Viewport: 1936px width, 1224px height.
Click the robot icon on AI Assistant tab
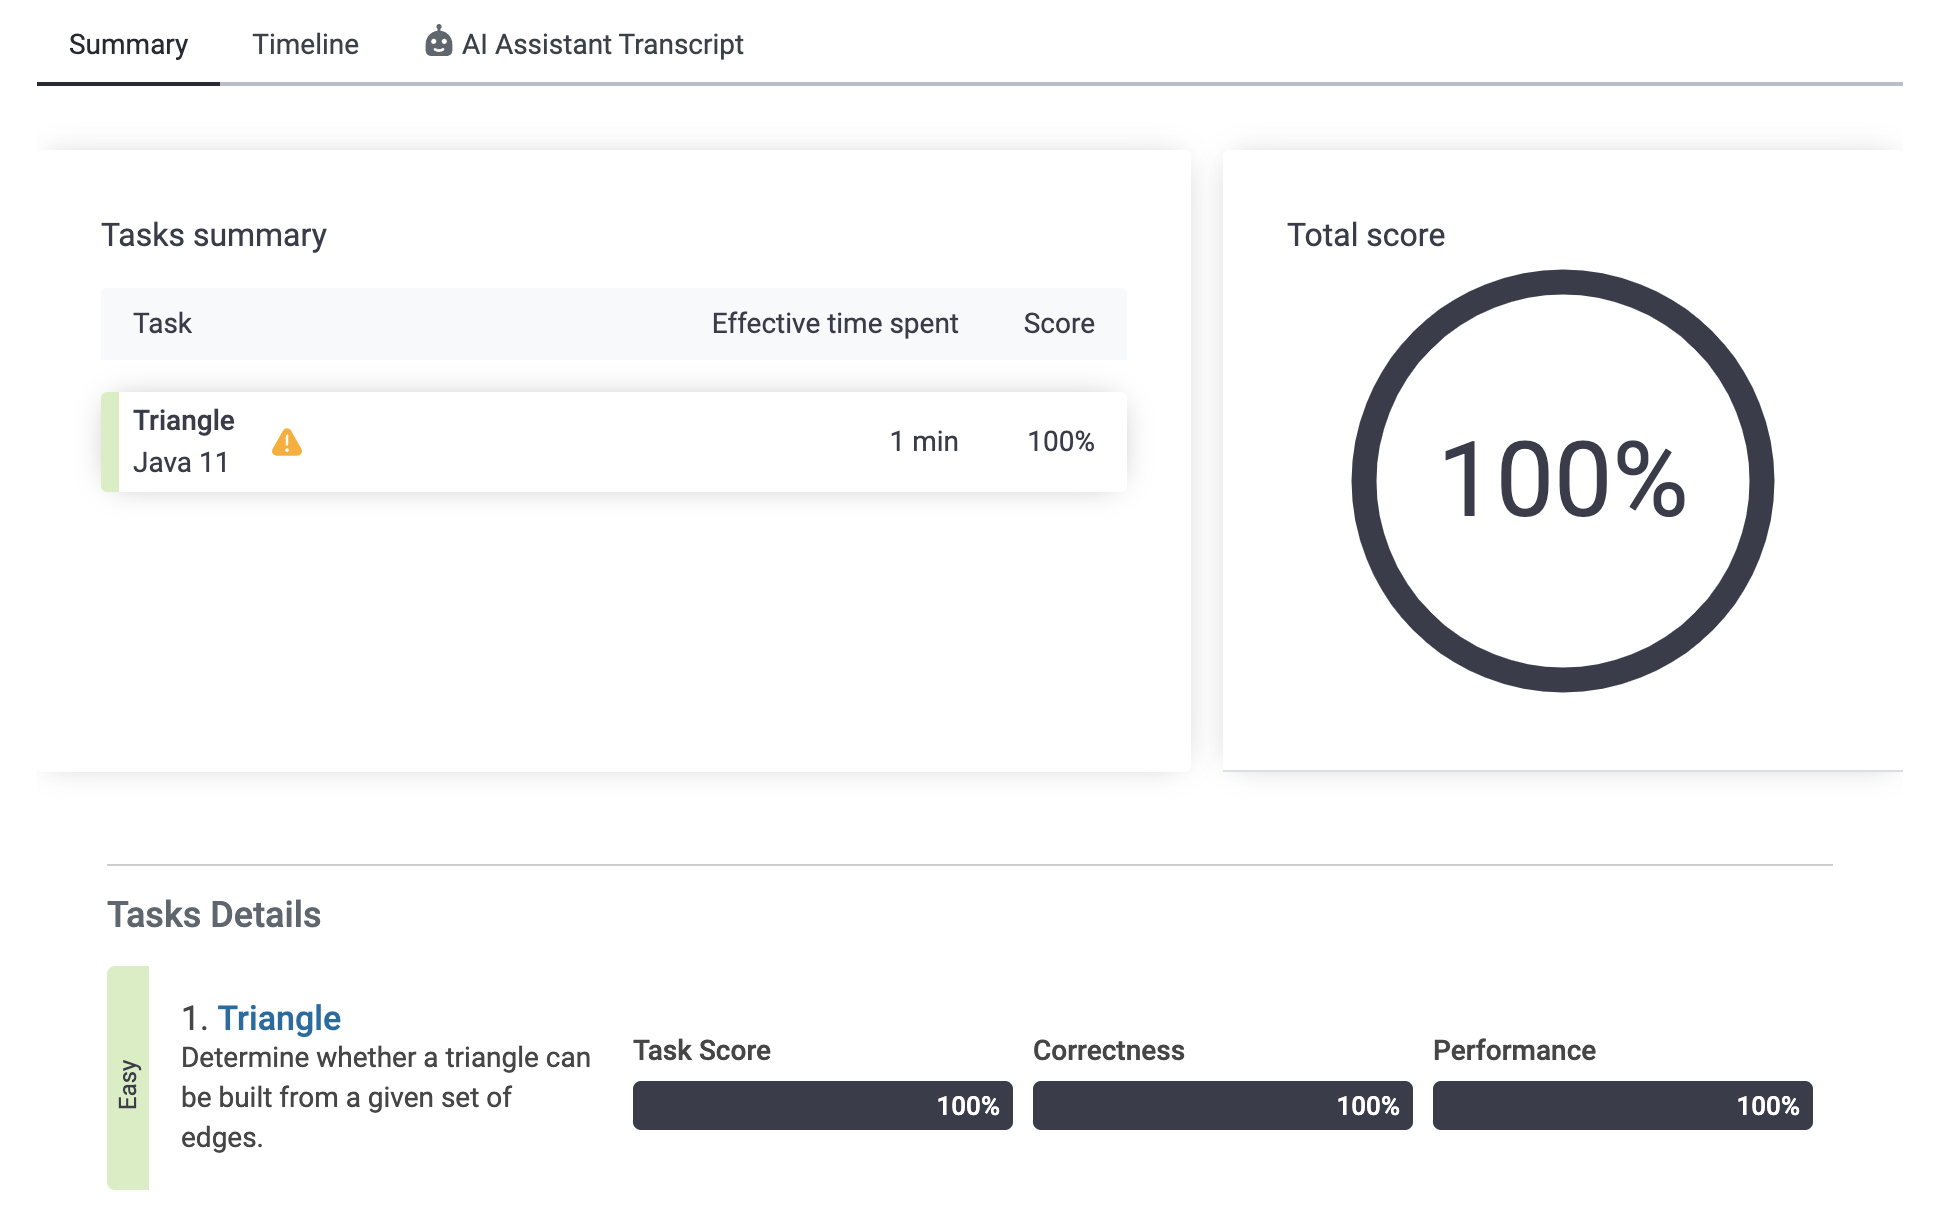pyautogui.click(x=438, y=42)
